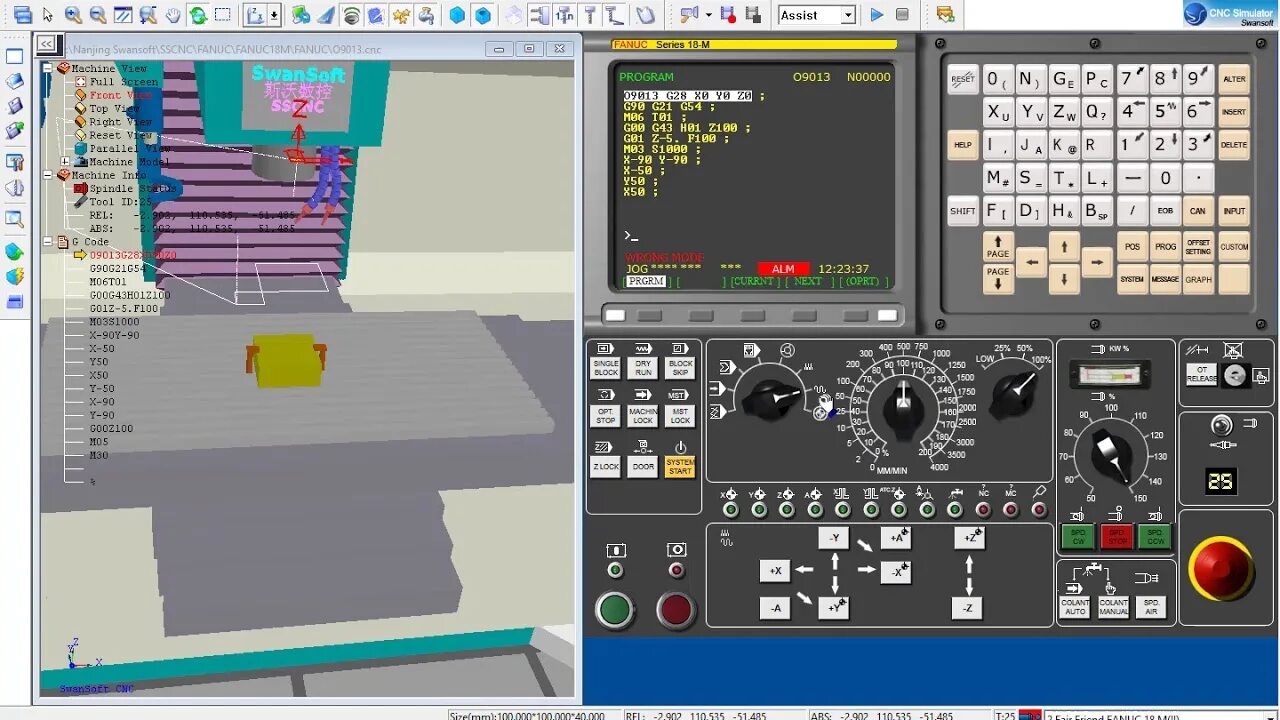Click the red SPD. STOP button
This screenshot has width=1280, height=720.
tap(1116, 537)
